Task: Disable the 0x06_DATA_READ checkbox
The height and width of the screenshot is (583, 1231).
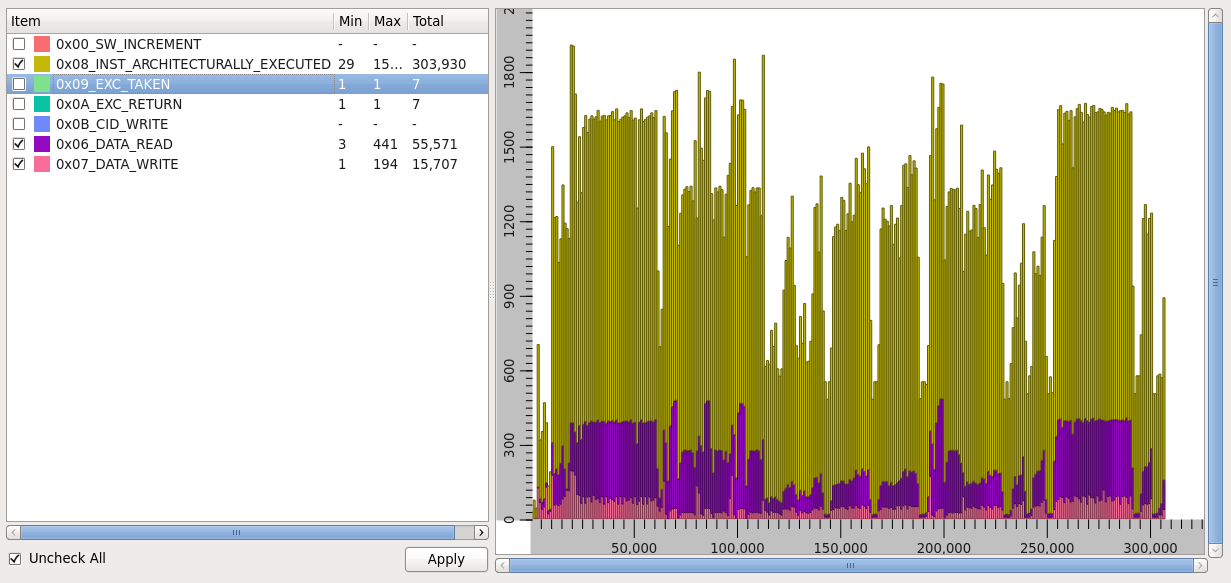Action: tap(19, 144)
